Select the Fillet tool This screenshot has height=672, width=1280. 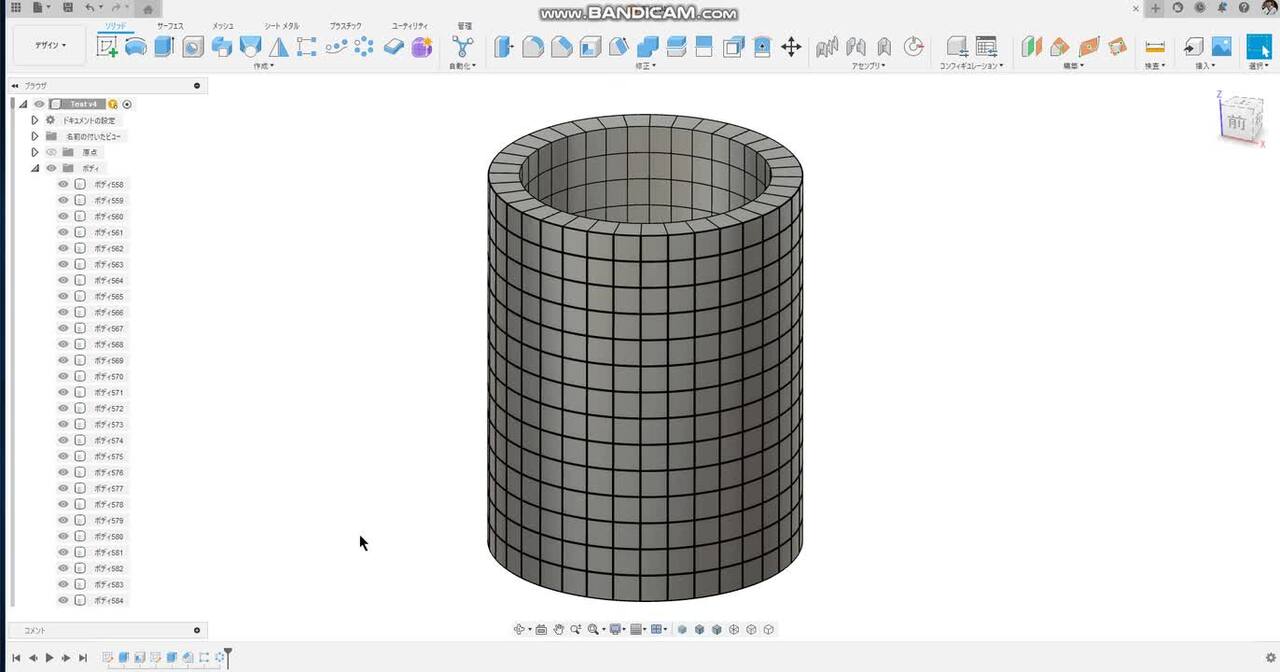(x=533, y=46)
